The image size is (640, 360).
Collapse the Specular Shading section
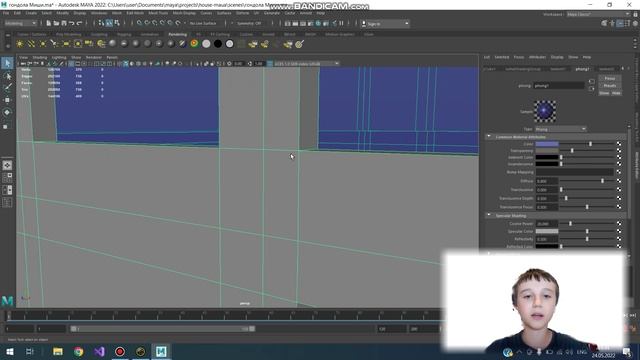click(x=489, y=216)
